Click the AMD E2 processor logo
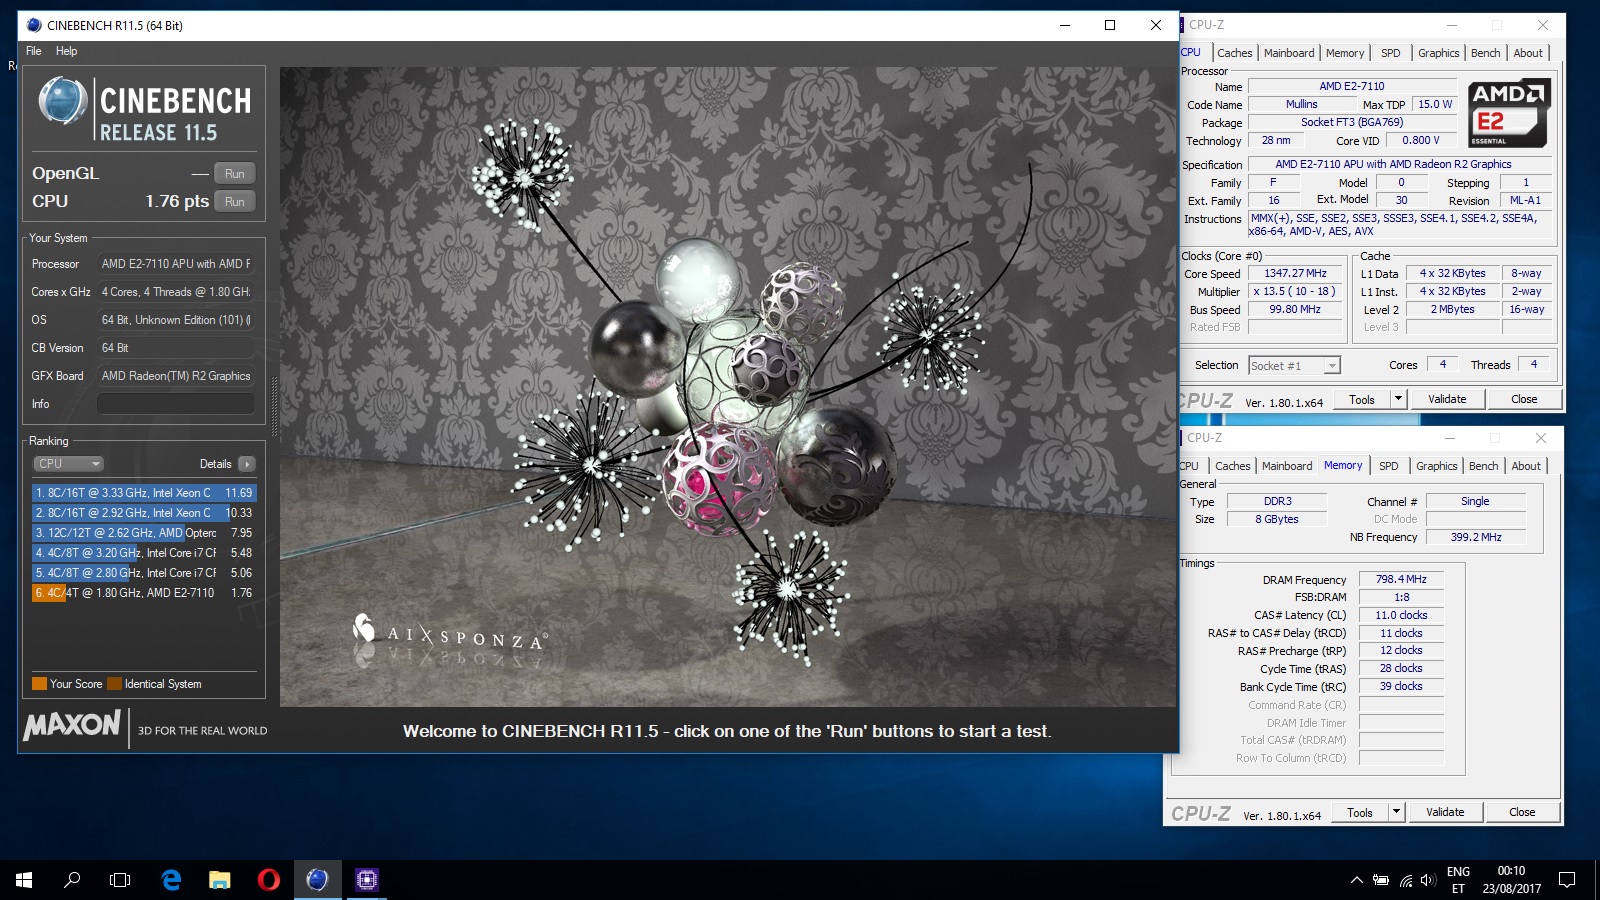Image resolution: width=1600 pixels, height=900 pixels. tap(1510, 113)
